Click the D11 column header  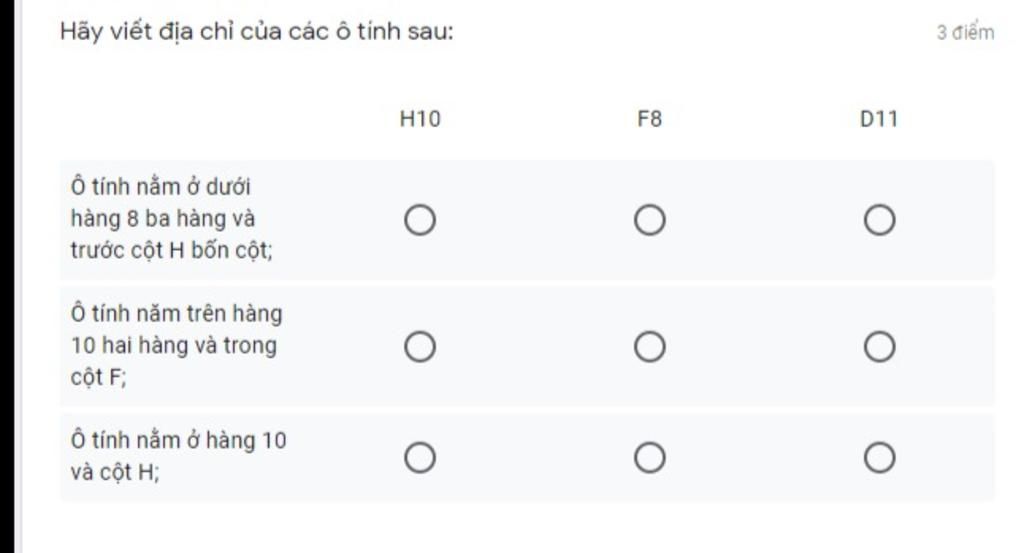coord(879,120)
